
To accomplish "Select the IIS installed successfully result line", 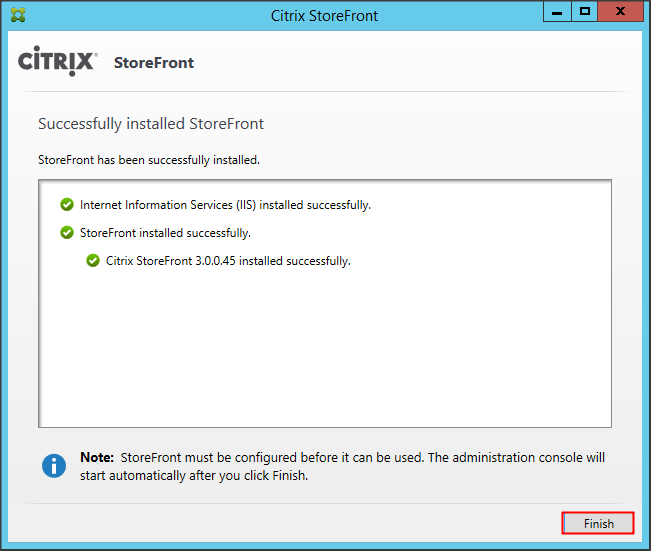I will [225, 205].
